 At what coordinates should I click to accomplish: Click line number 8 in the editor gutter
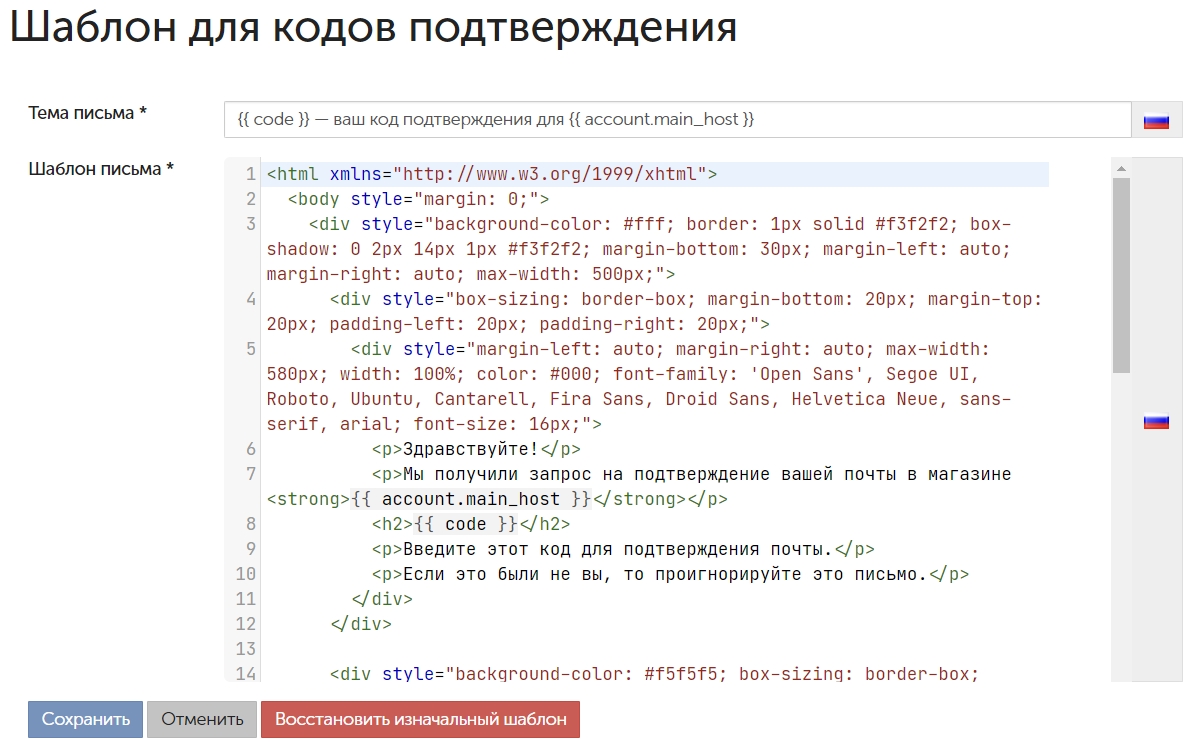coord(251,524)
